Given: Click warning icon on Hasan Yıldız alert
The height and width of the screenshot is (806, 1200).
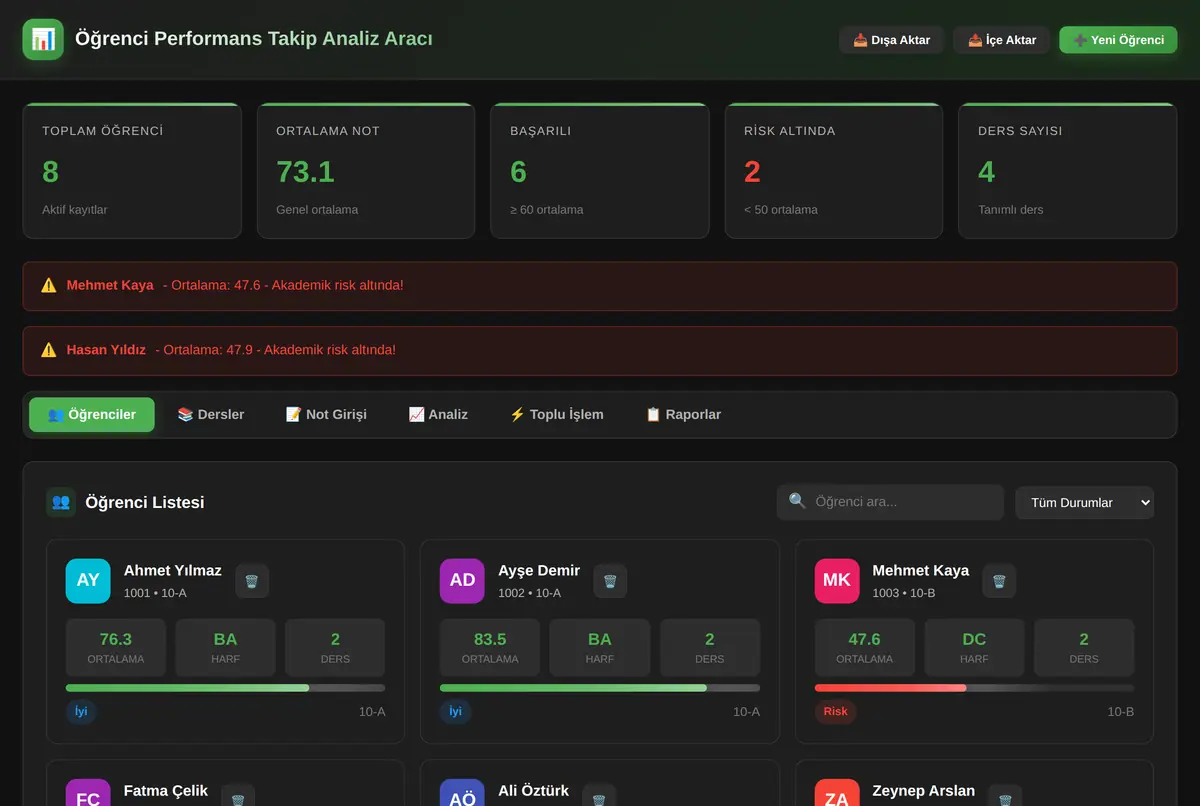Looking at the screenshot, I should point(49,350).
